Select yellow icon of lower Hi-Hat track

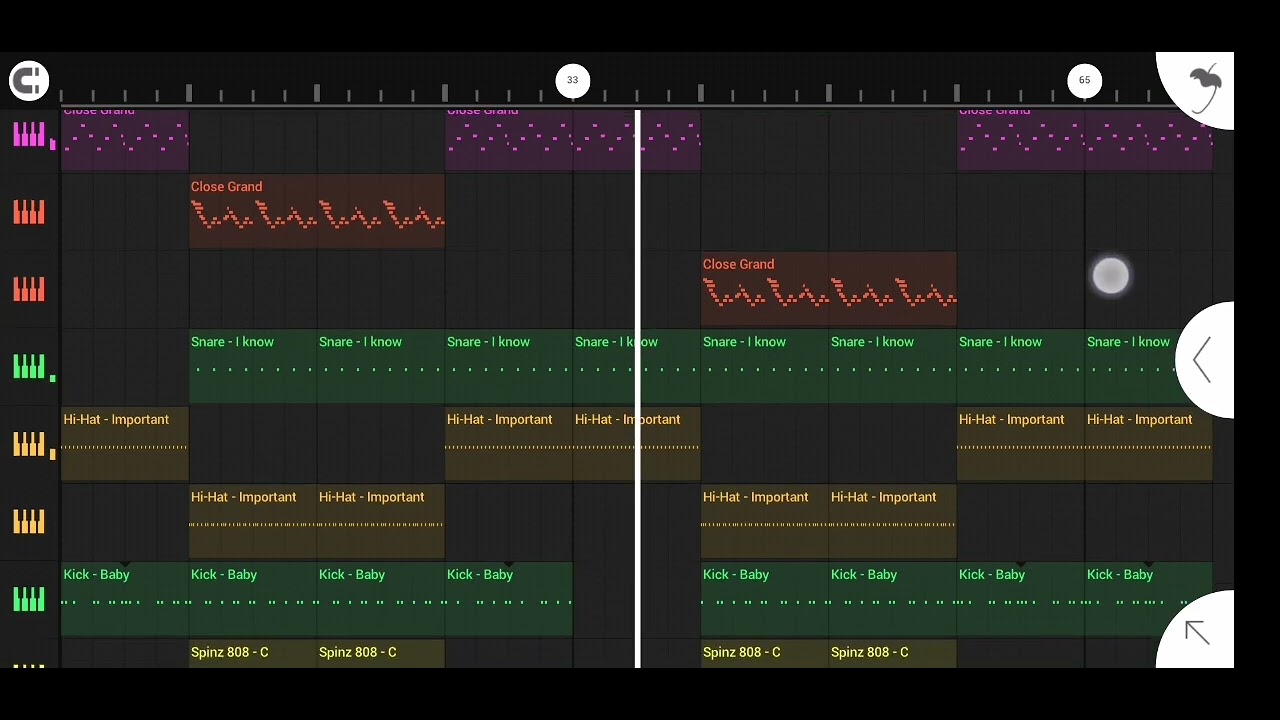coord(29,522)
